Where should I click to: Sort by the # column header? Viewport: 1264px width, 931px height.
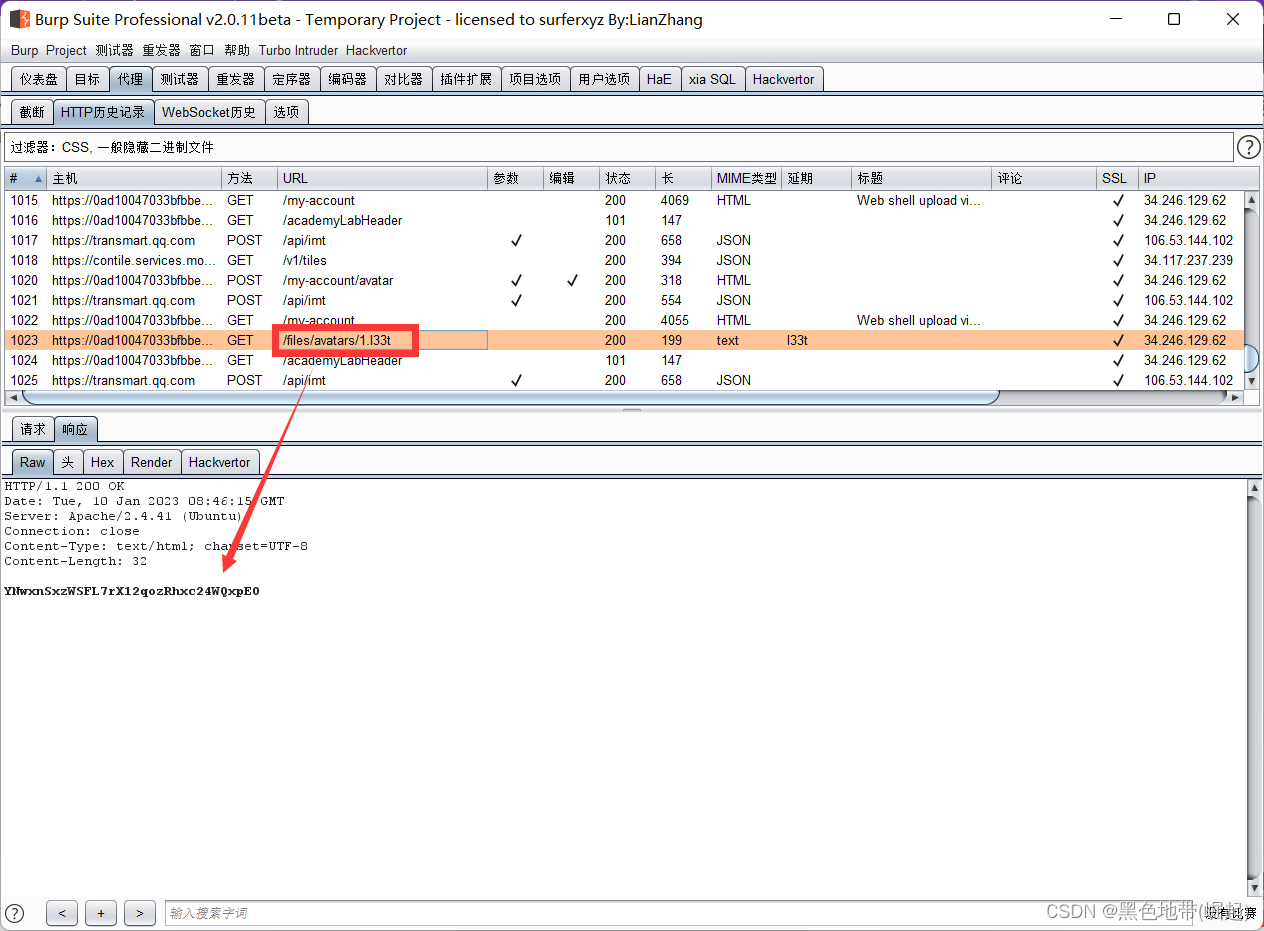coord(25,178)
